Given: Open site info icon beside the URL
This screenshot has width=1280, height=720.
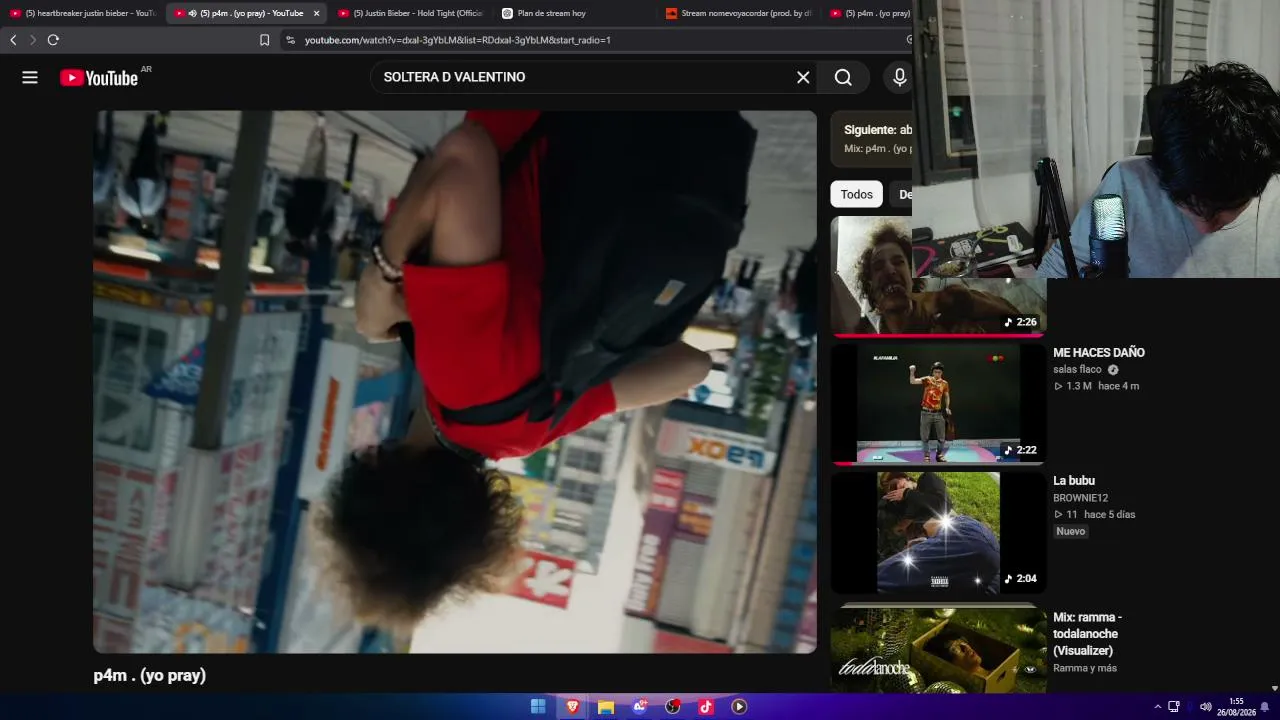Looking at the screenshot, I should 290,40.
